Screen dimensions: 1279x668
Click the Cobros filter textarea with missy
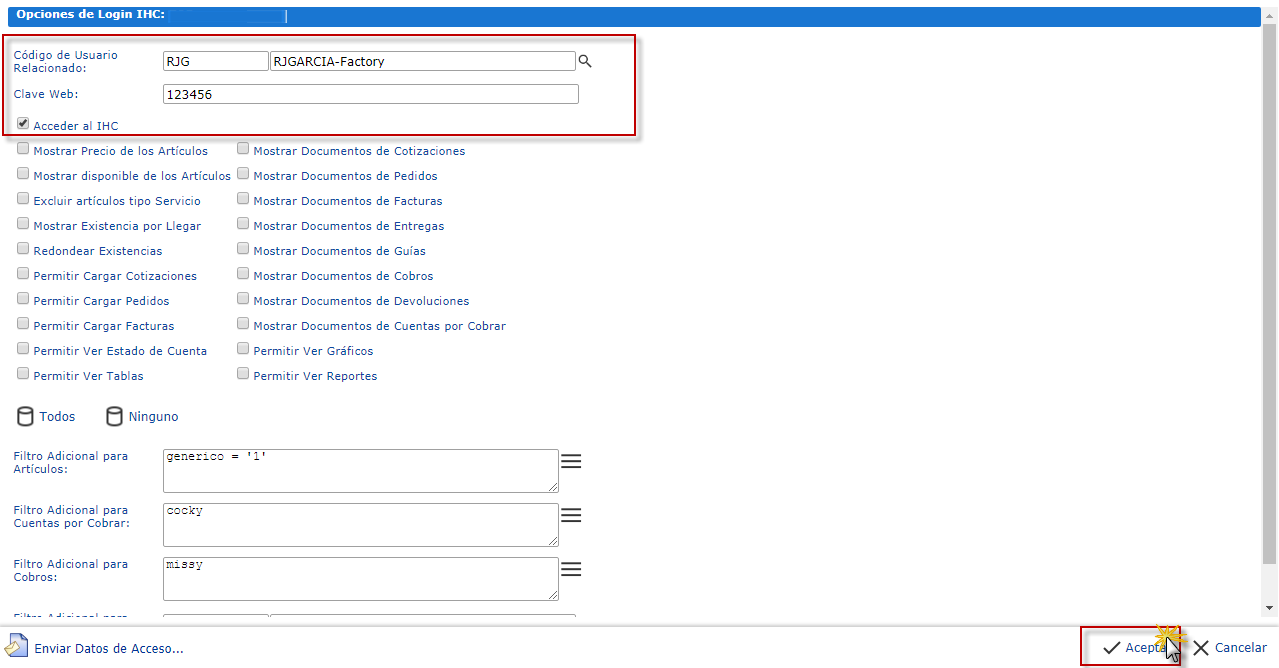coord(361,579)
